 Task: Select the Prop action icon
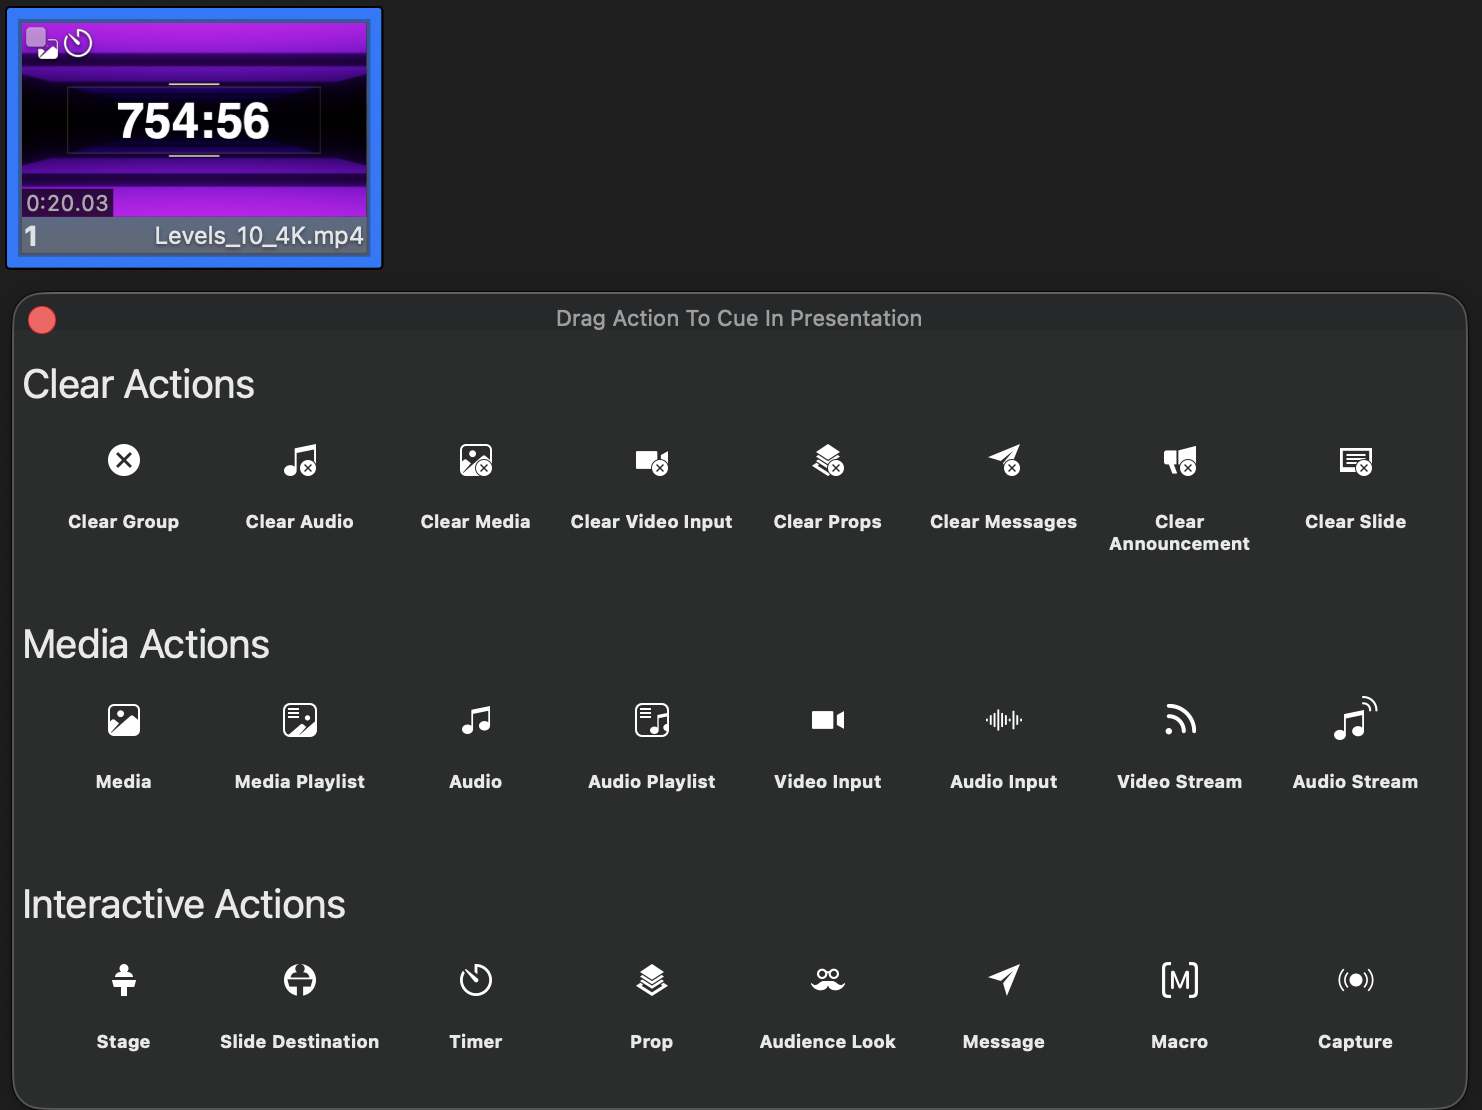pos(652,980)
